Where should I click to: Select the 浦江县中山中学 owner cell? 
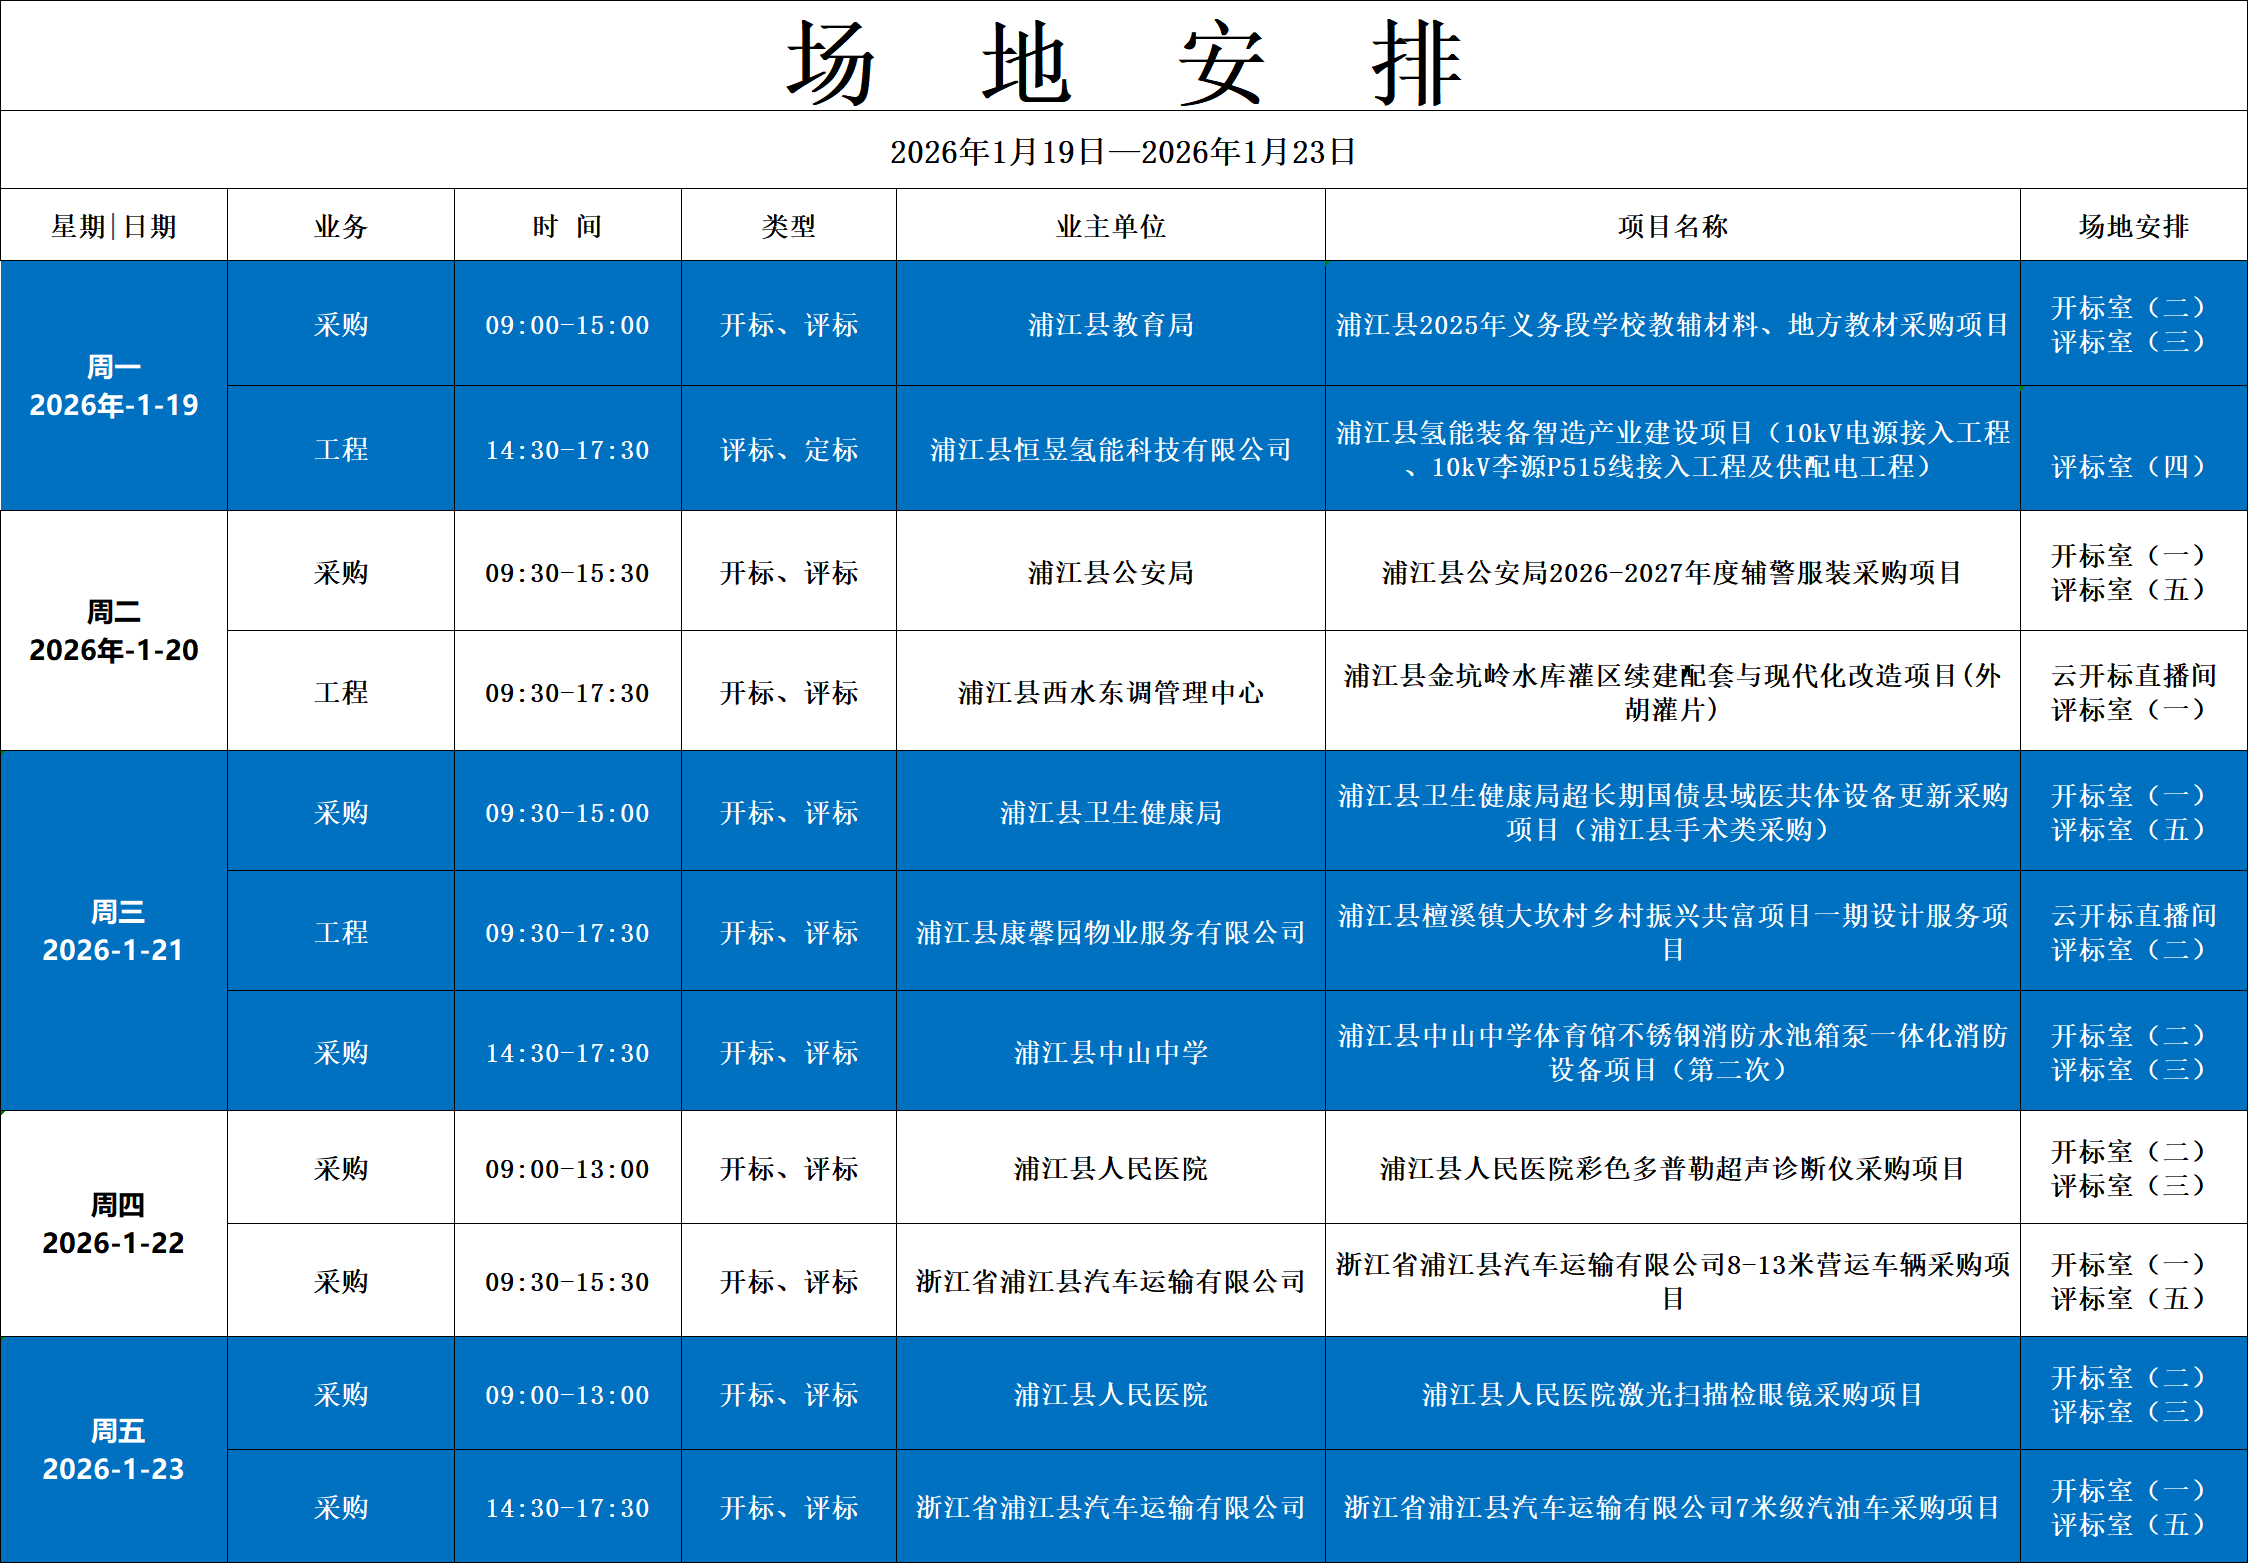coord(1110,1053)
